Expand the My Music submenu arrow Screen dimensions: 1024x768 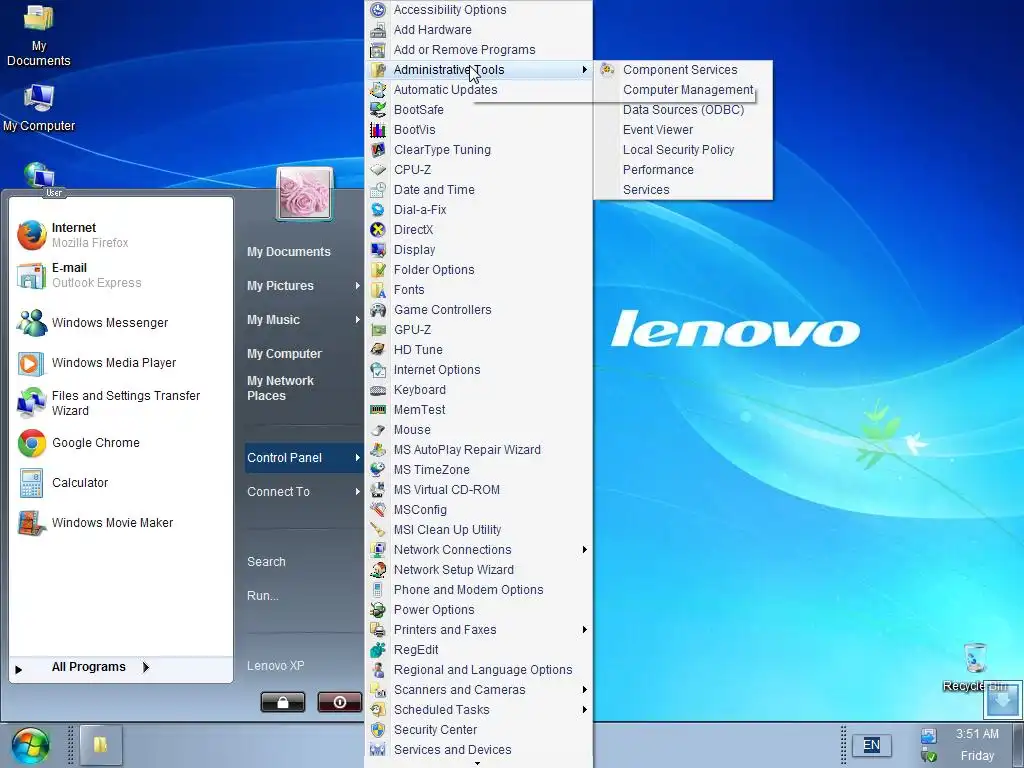[358, 319]
